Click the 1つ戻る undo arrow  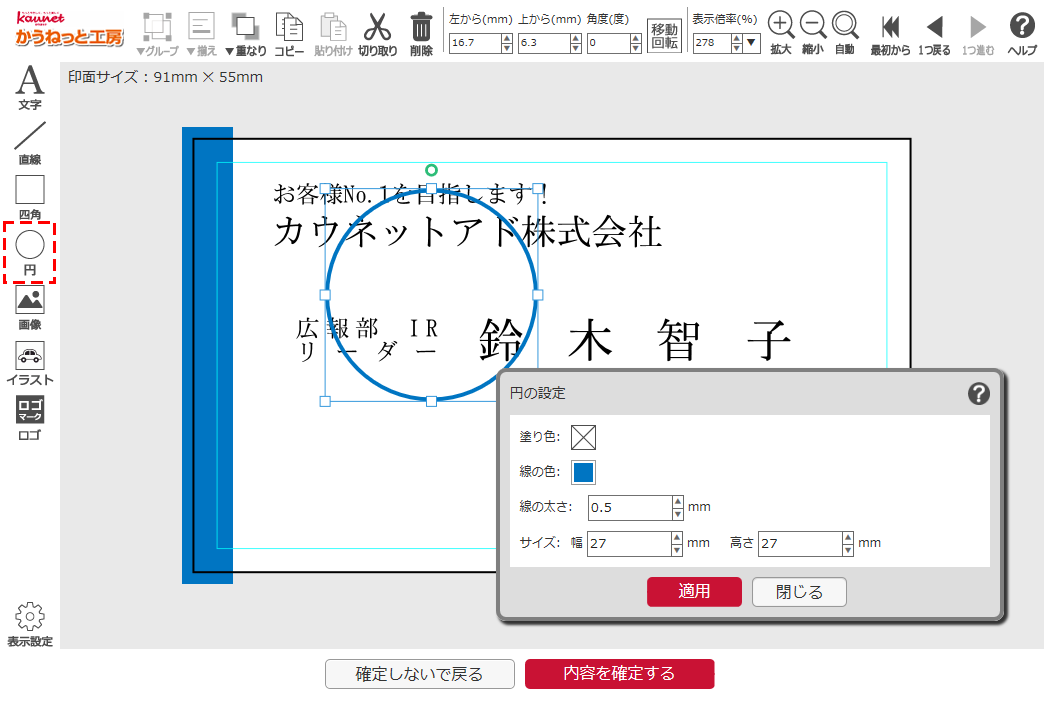(935, 27)
